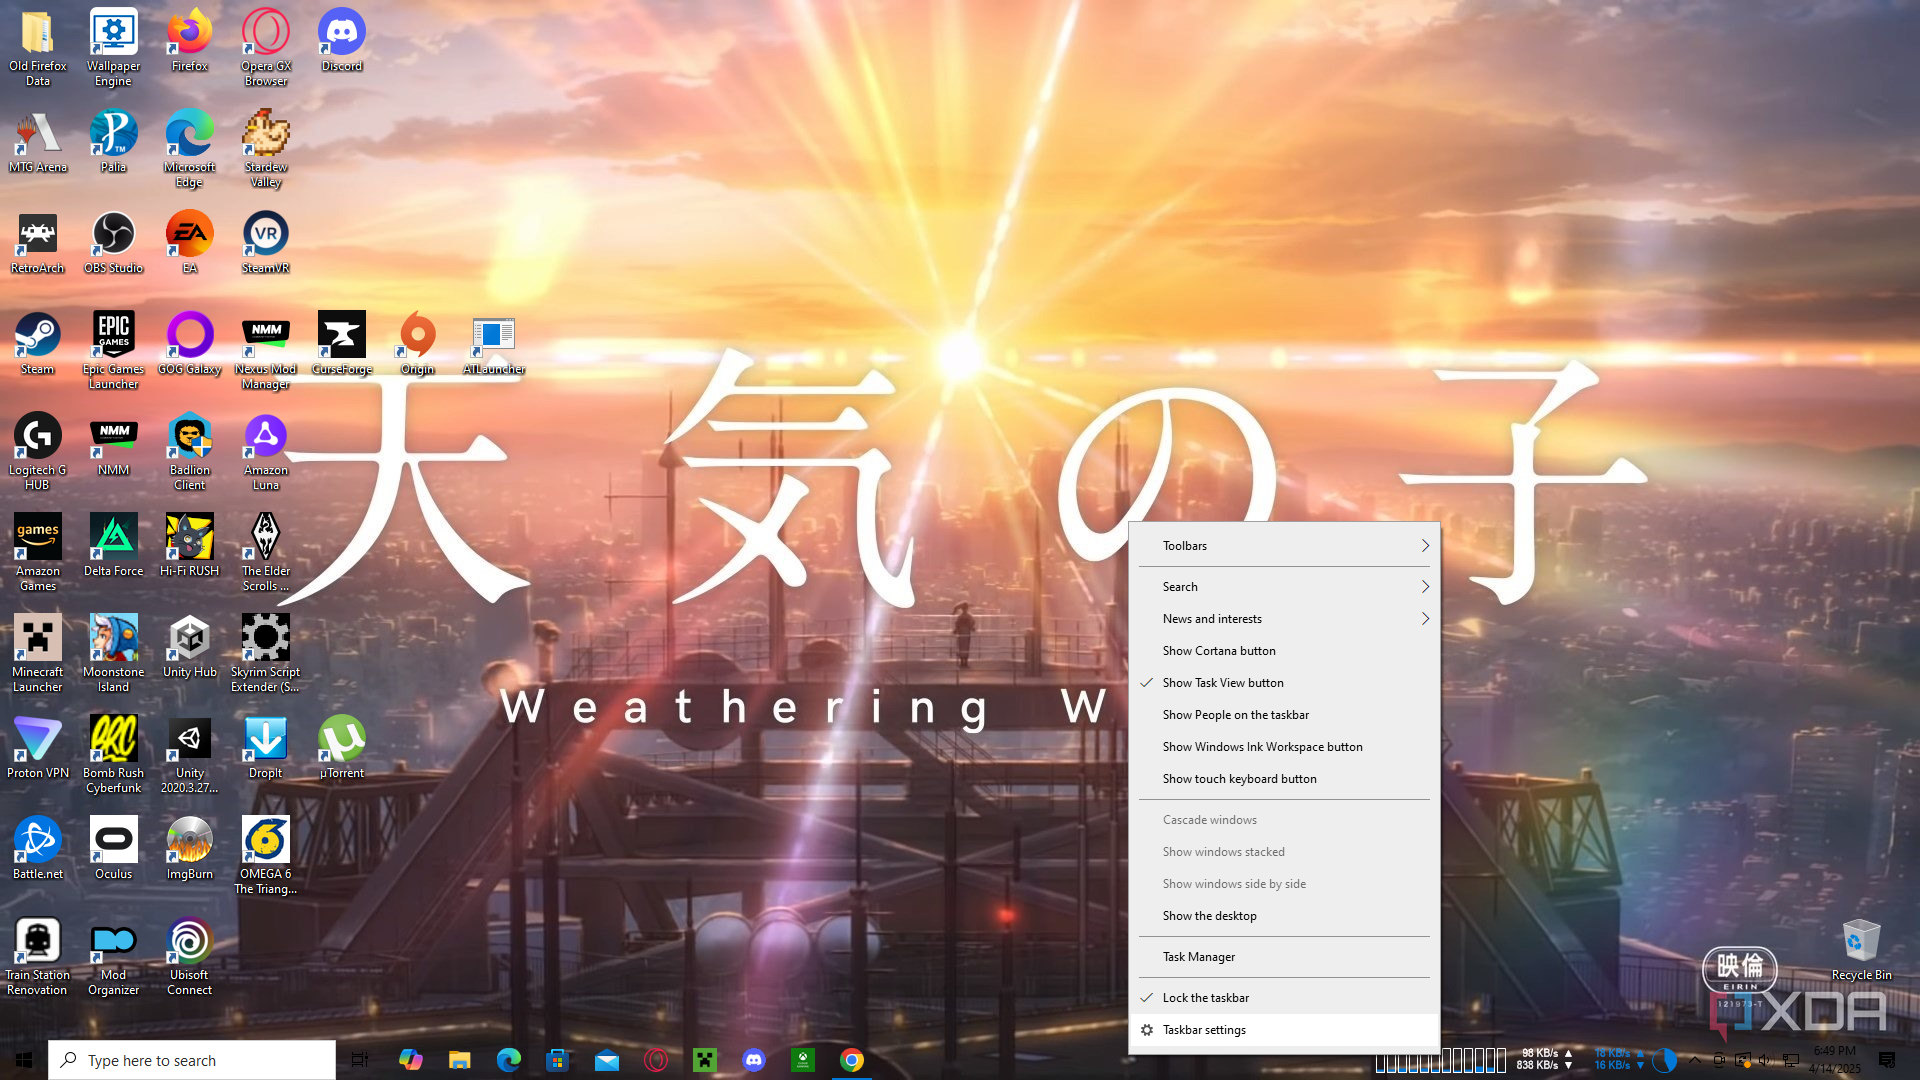Enable Show Windows Ink Workspace button
The image size is (1920, 1080).
point(1284,747)
